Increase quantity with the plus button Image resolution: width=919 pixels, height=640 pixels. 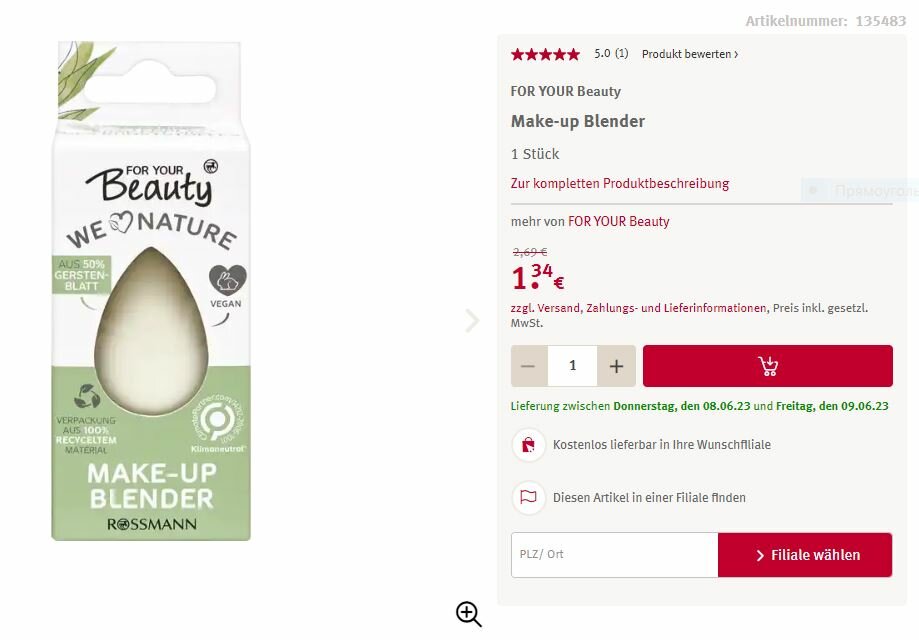tap(616, 366)
